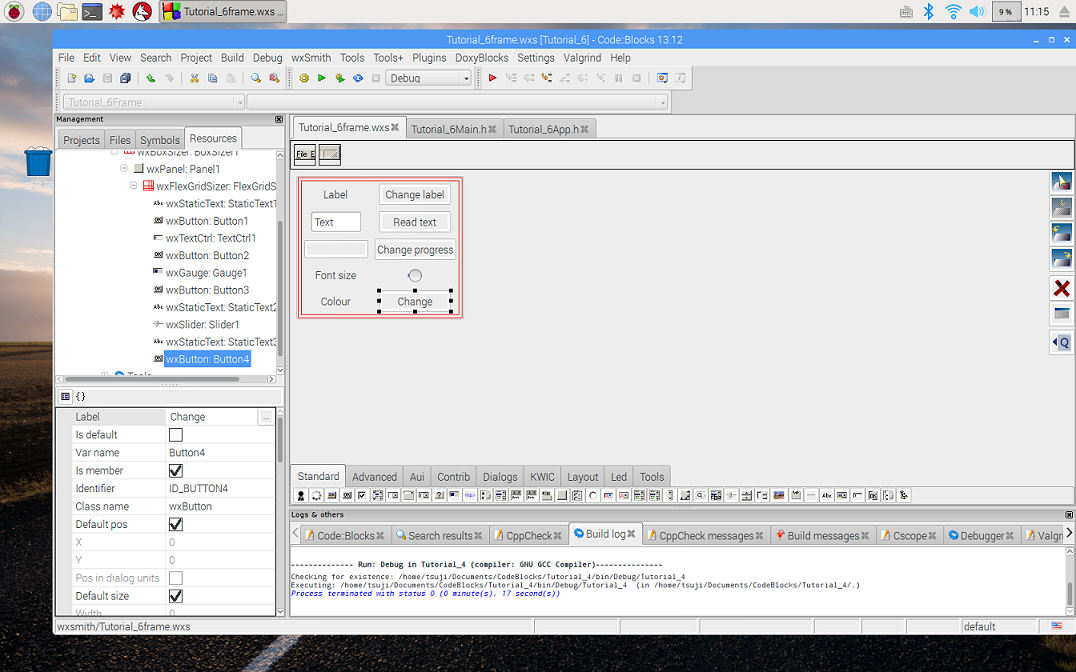Select the Change label button in designer
1076x672 pixels.
tap(414, 194)
